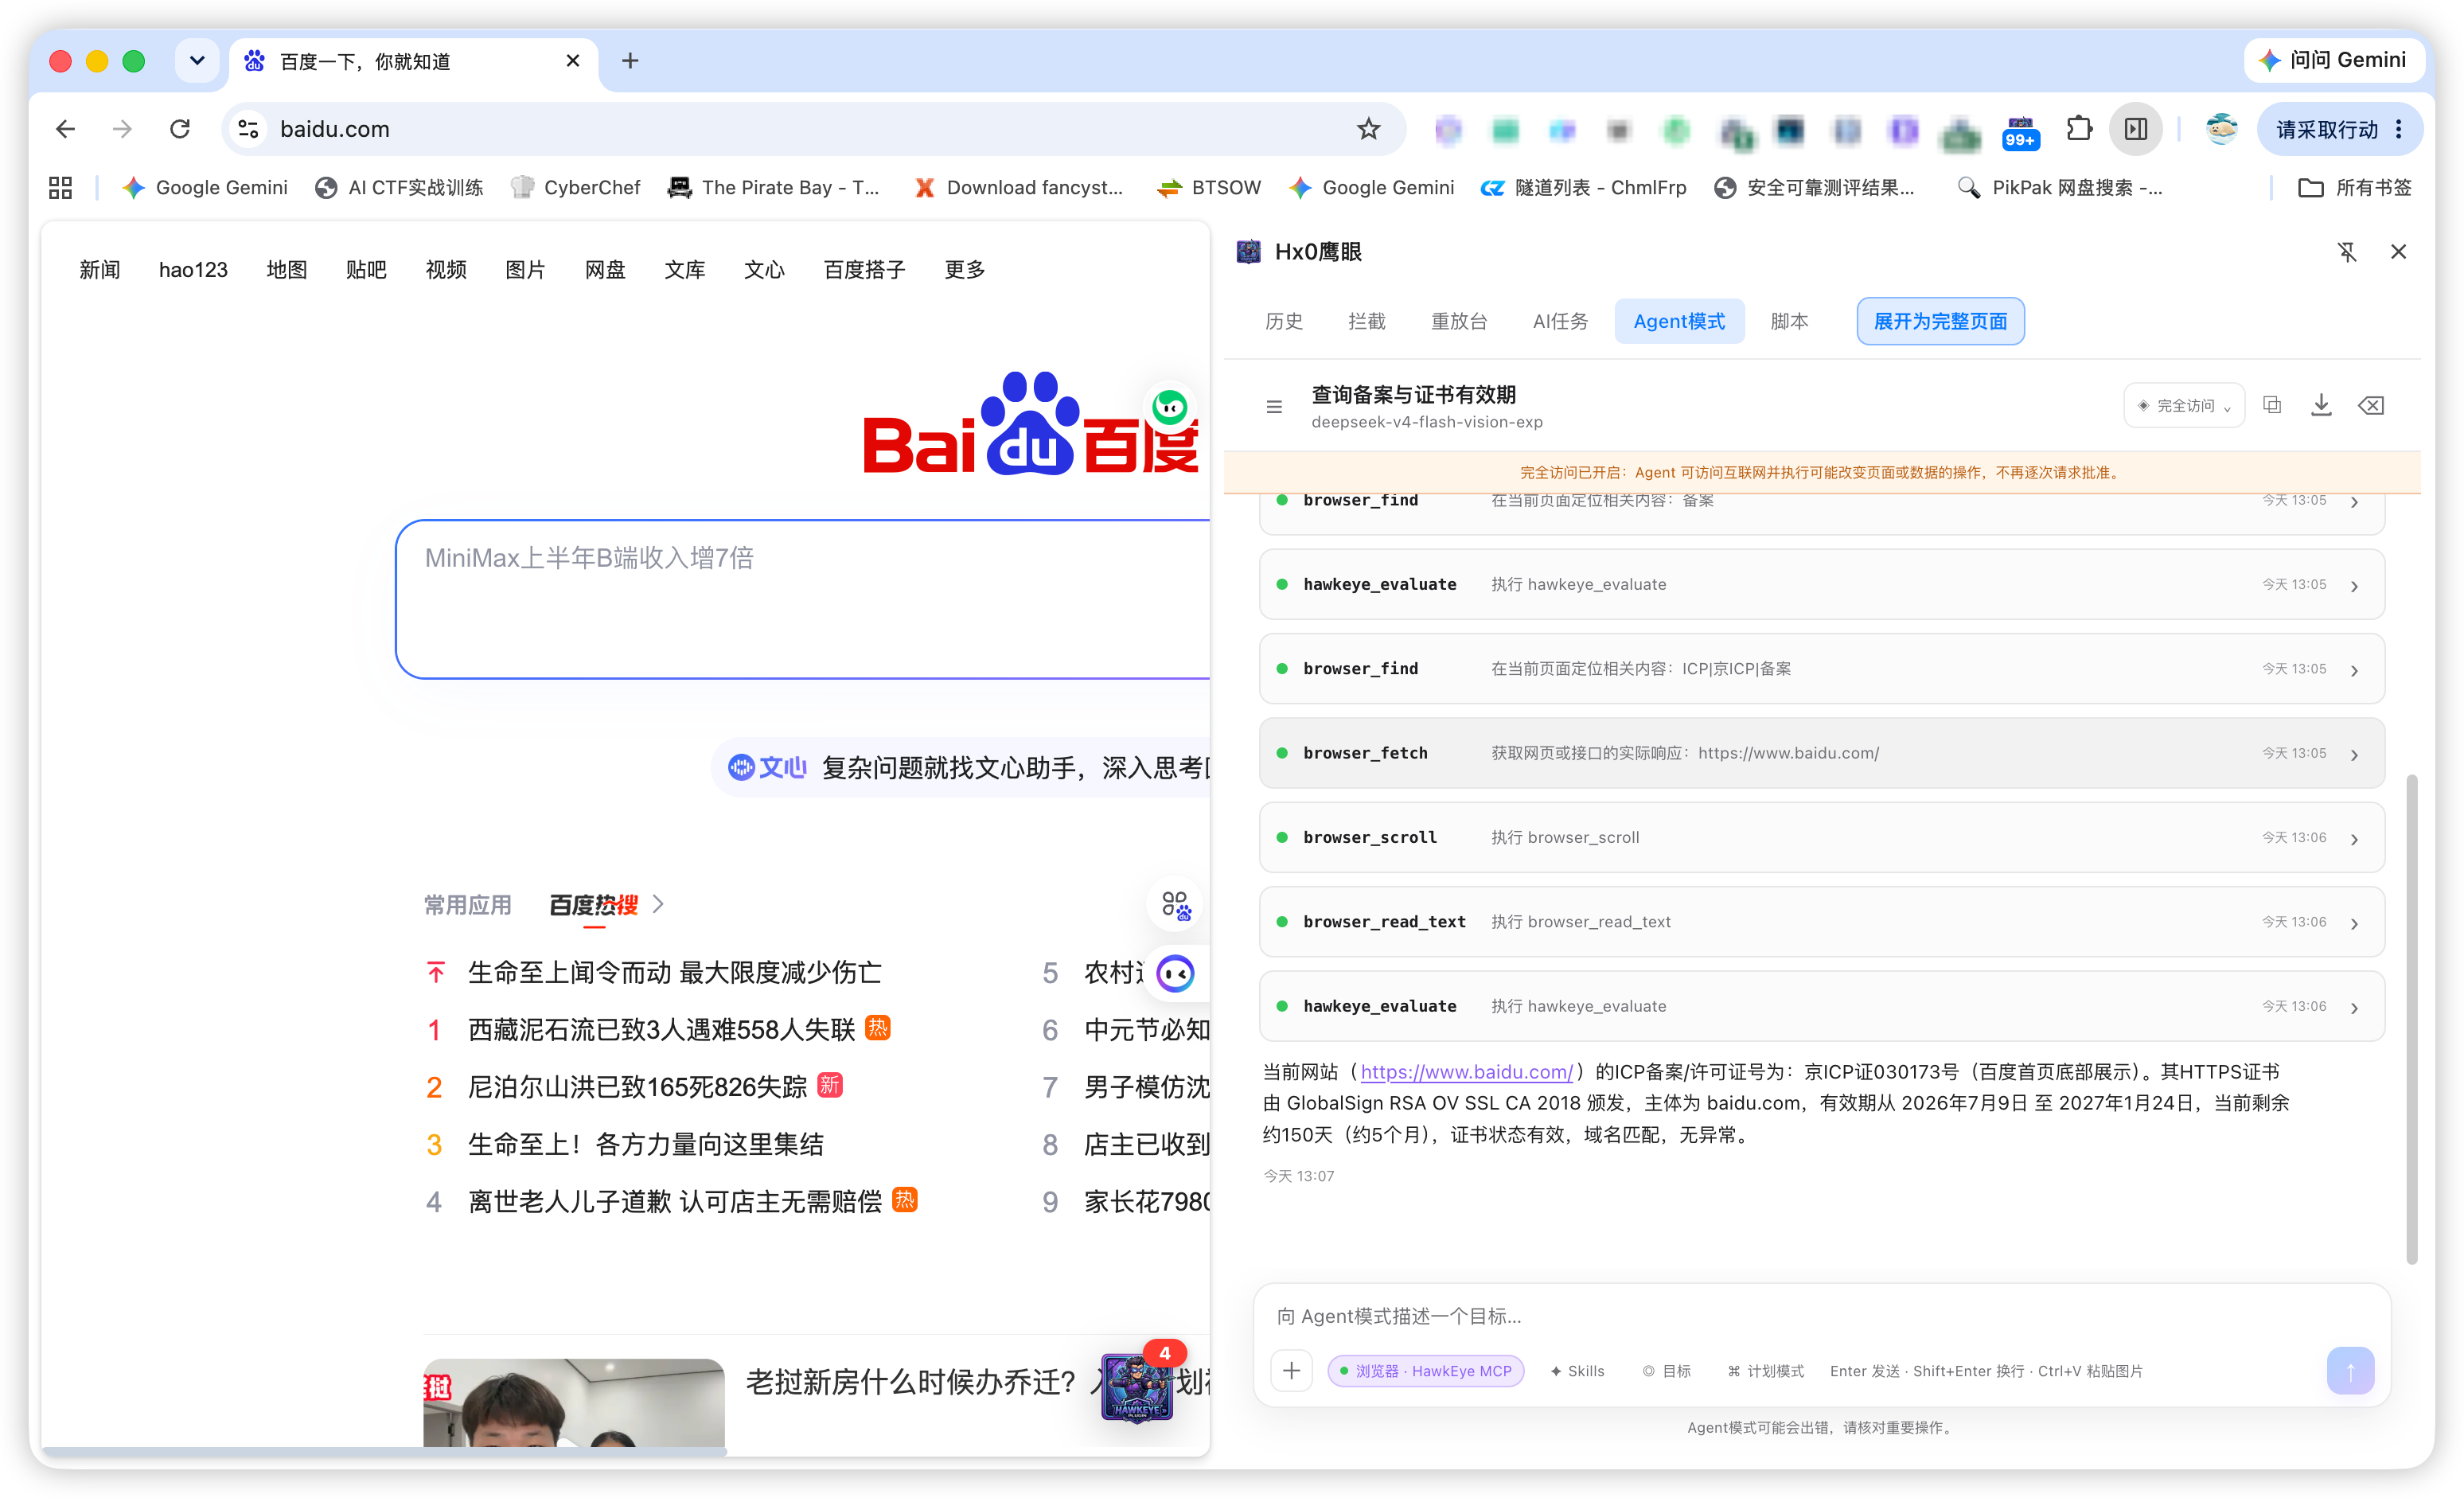The width and height of the screenshot is (2464, 1498).
Task: Open the conversation list hamburger menu
Action: tap(1274, 407)
